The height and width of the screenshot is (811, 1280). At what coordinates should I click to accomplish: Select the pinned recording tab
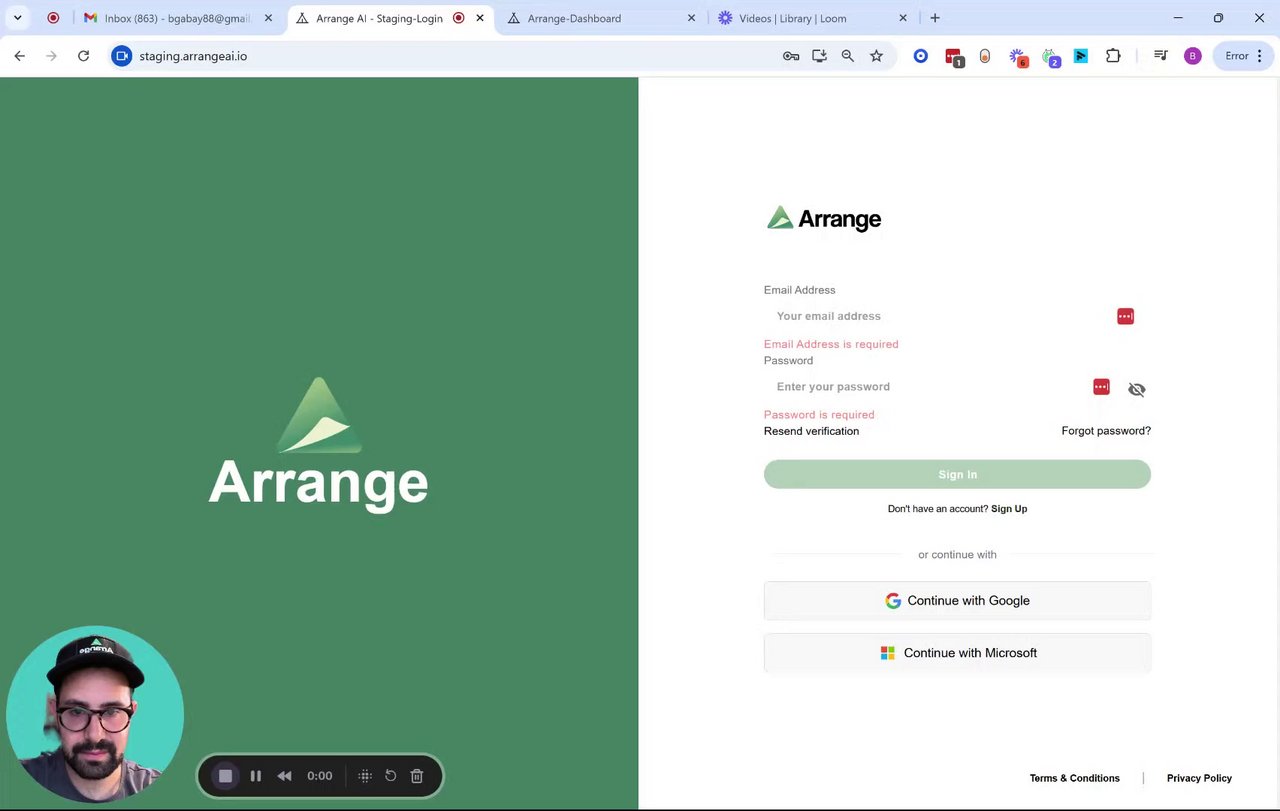pos(53,18)
